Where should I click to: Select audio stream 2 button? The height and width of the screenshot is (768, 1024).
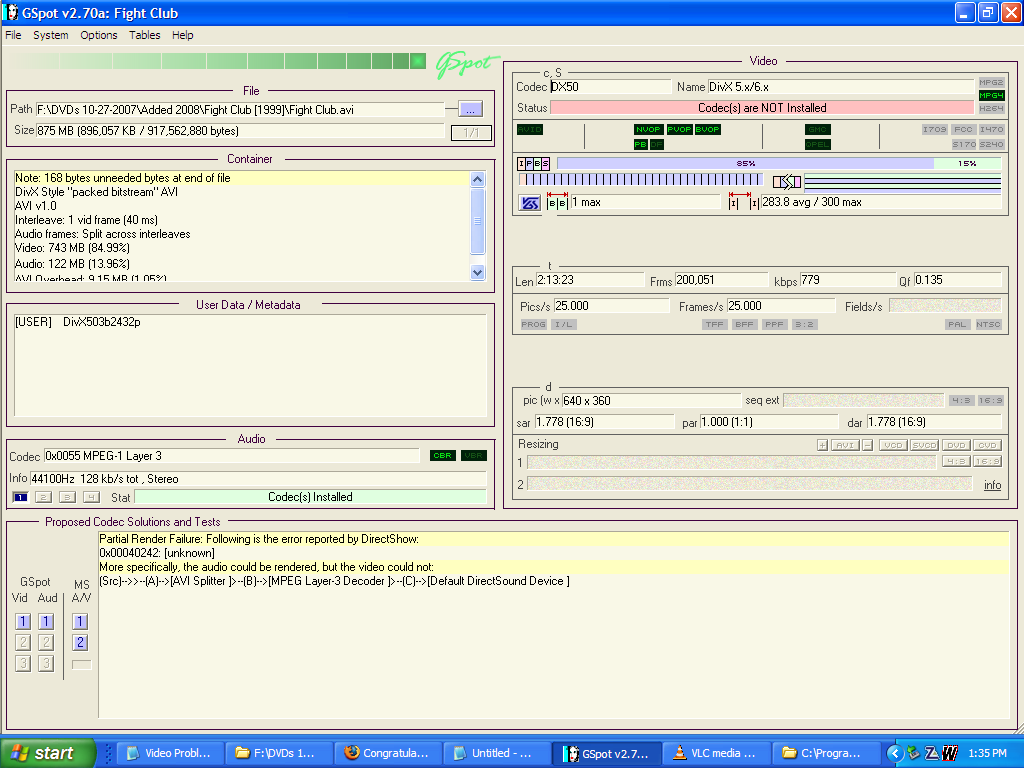(x=43, y=498)
